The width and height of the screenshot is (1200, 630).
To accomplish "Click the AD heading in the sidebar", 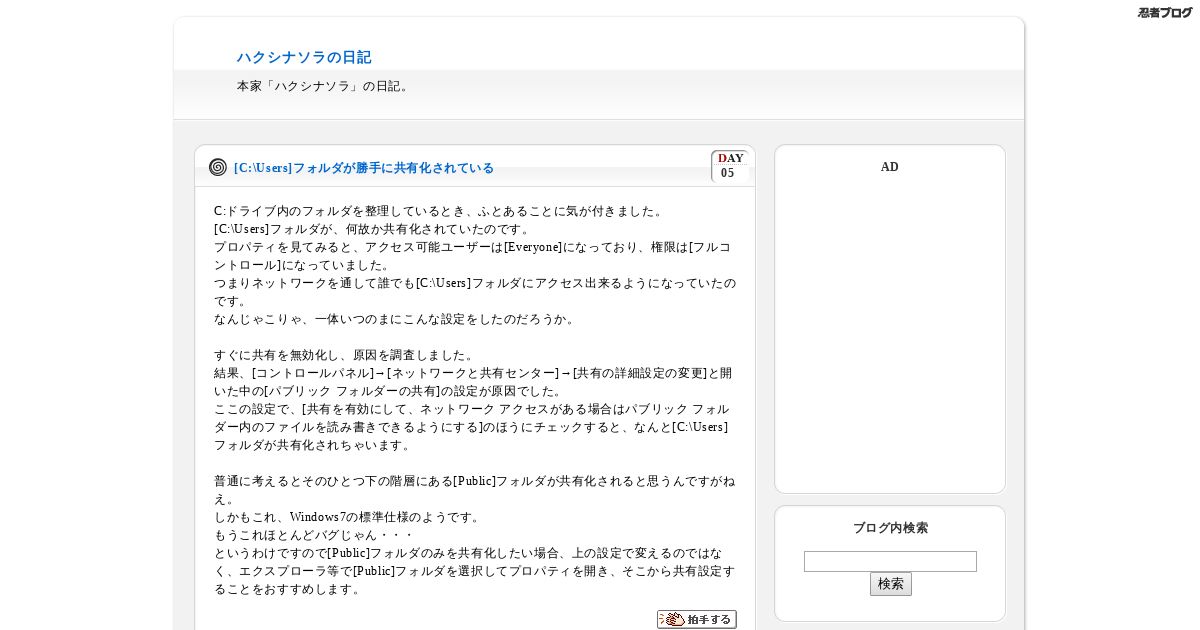I will [x=890, y=167].
